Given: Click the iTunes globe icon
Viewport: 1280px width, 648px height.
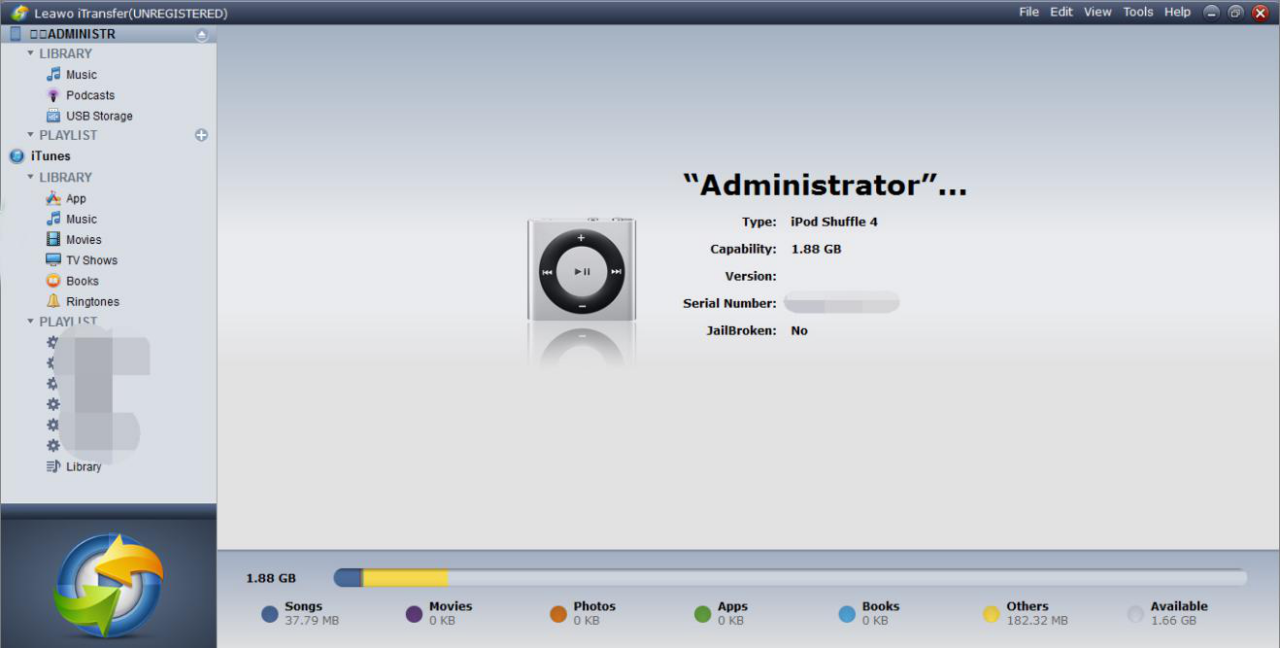Looking at the screenshot, I should click(x=16, y=156).
